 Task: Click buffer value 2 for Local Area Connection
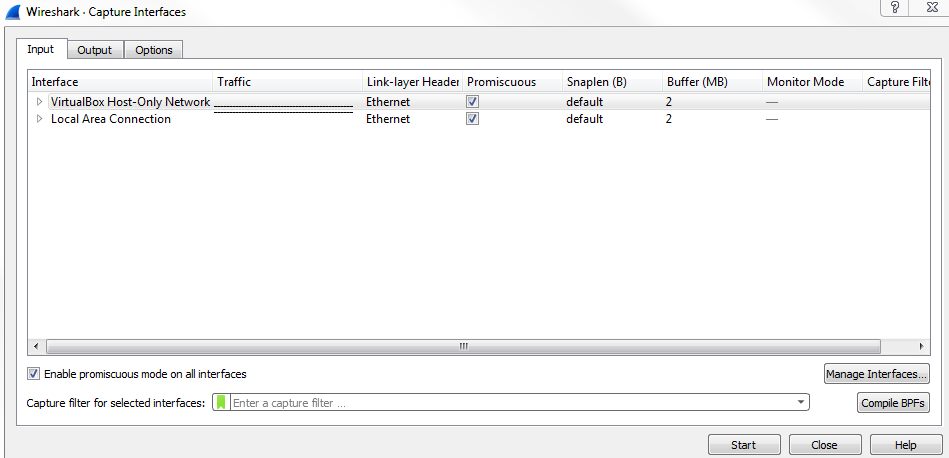(x=669, y=119)
